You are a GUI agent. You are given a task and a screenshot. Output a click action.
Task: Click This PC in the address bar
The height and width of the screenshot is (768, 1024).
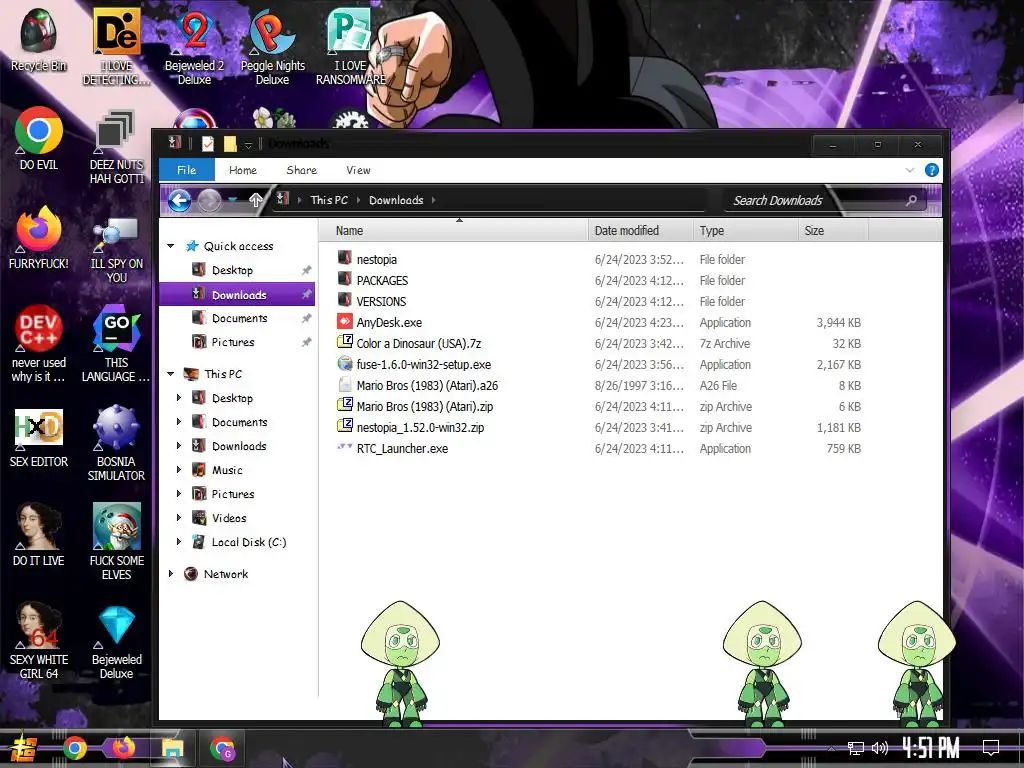click(x=329, y=200)
